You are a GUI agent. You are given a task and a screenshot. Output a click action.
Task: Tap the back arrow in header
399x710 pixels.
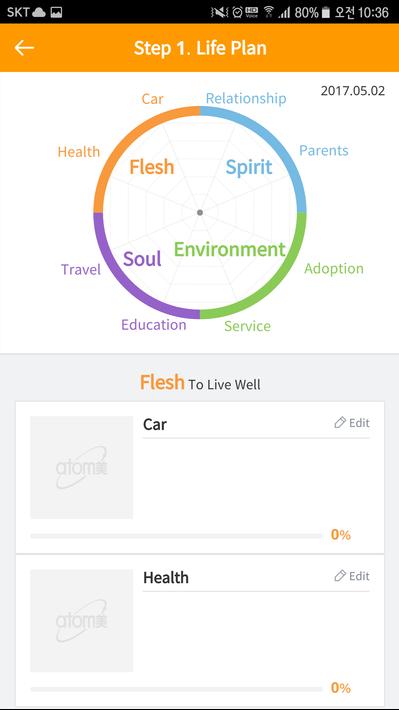pos(24,48)
